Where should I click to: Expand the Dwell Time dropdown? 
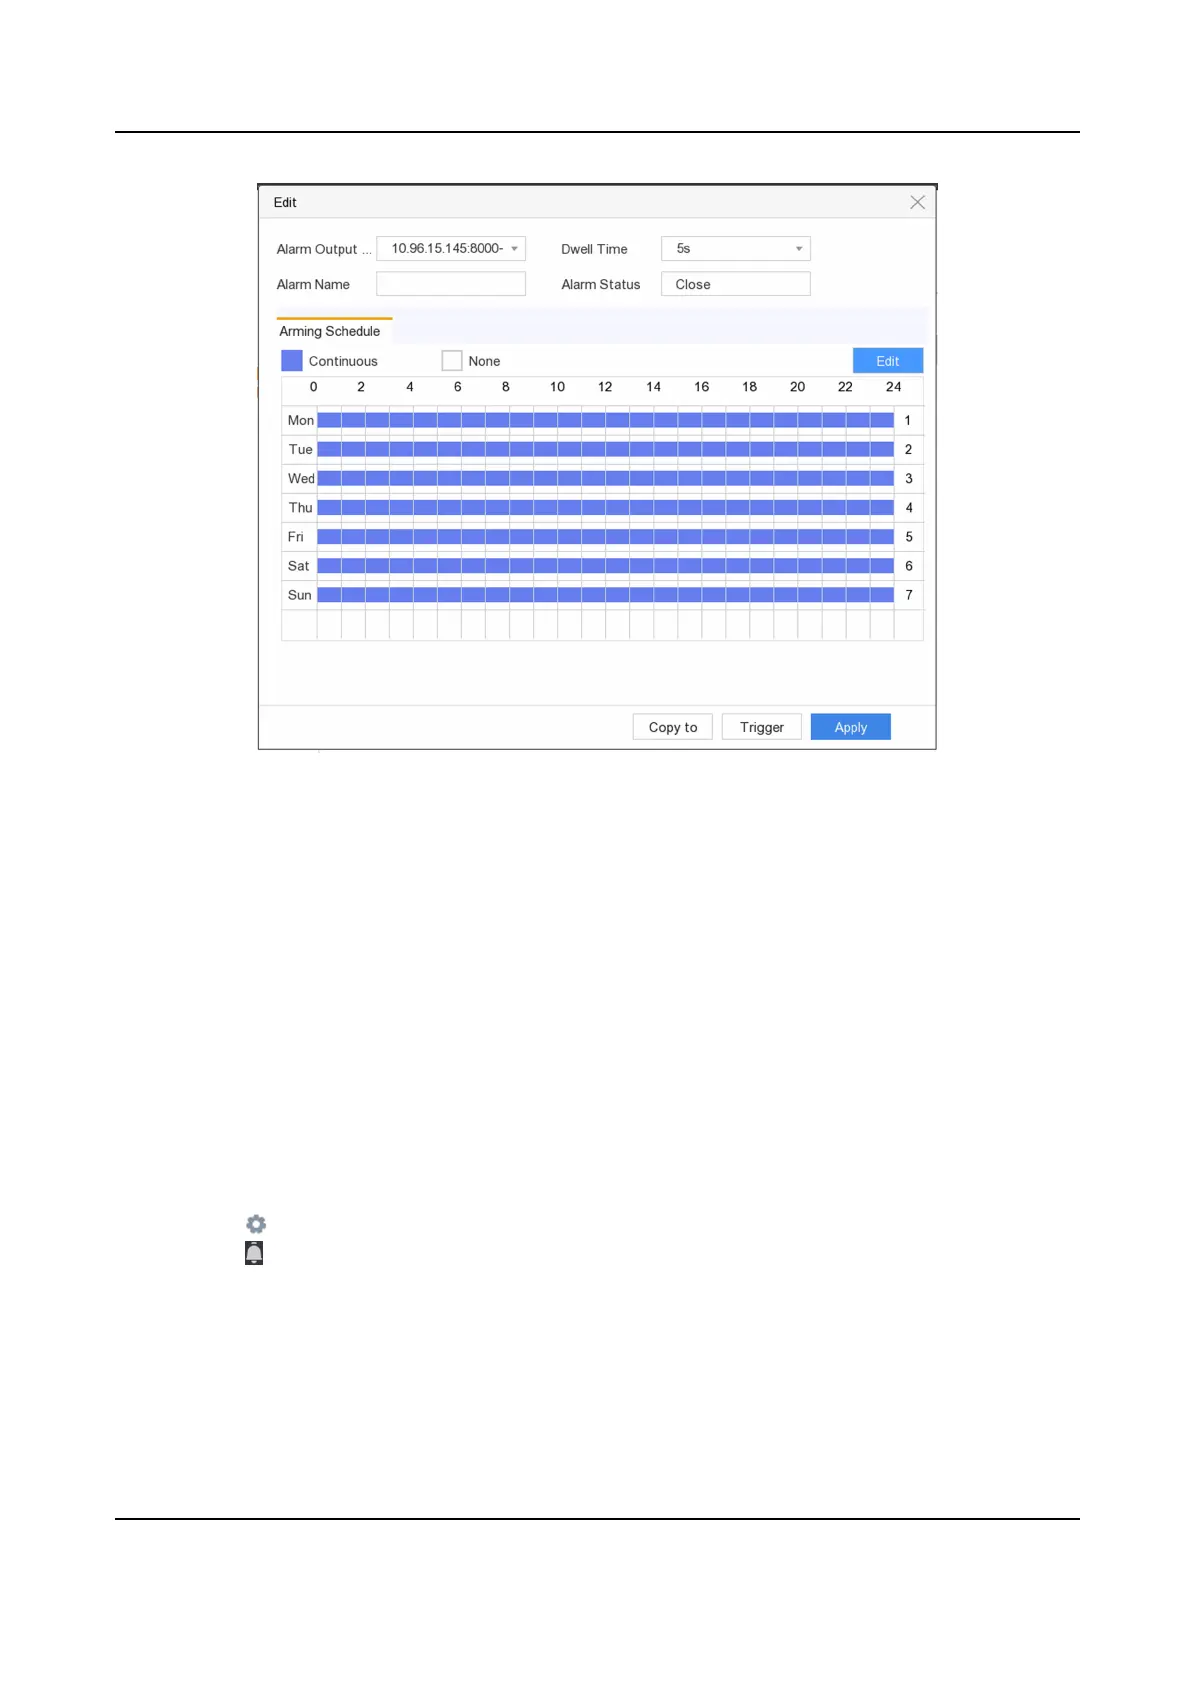click(x=735, y=249)
